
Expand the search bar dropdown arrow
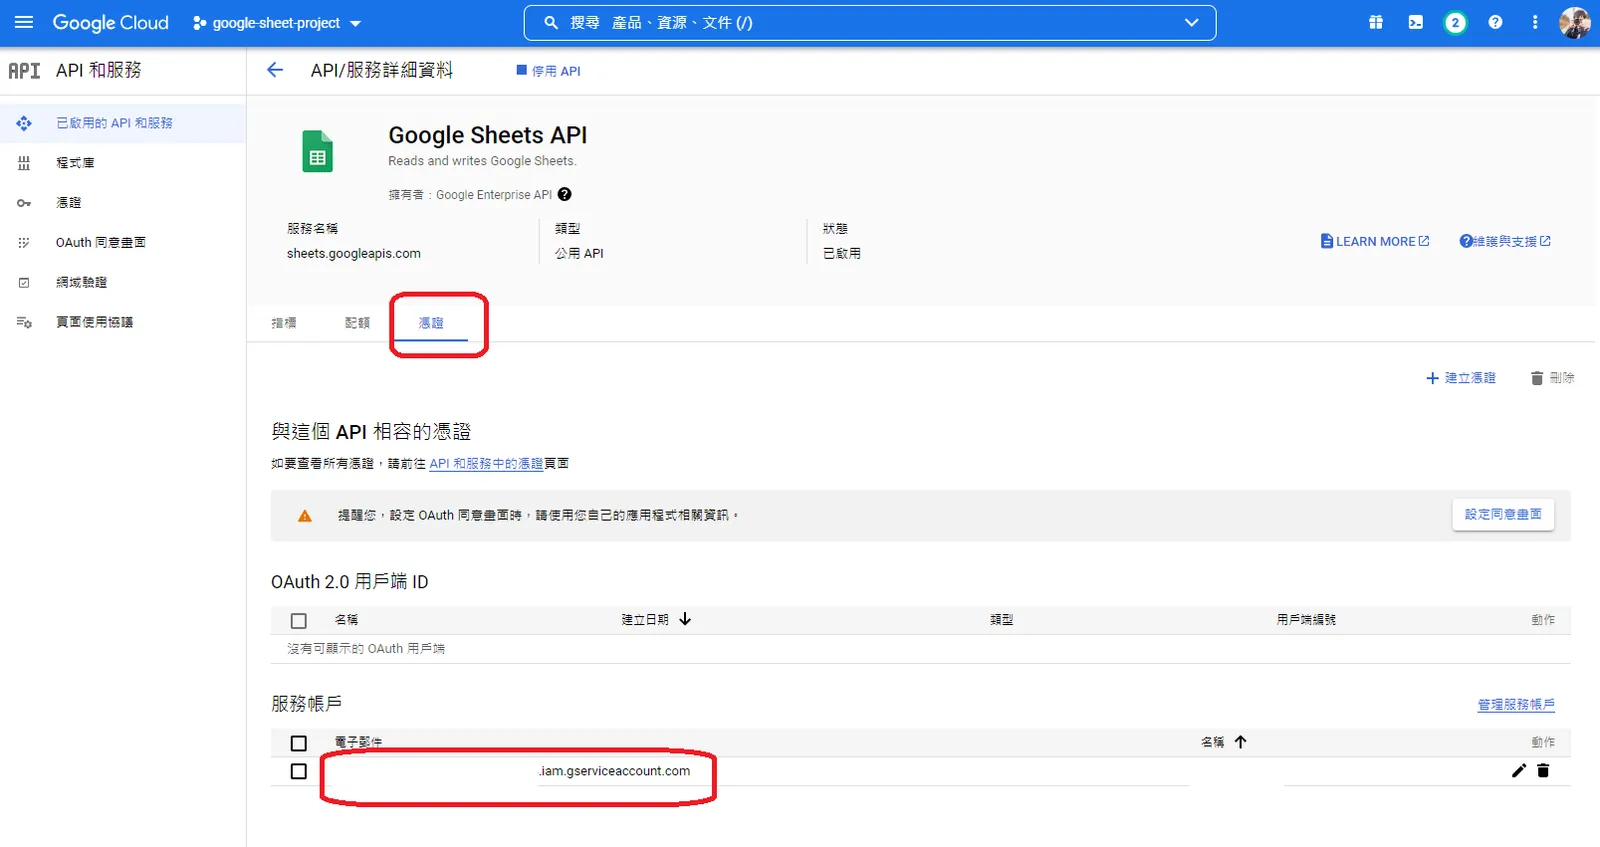pyautogui.click(x=1191, y=22)
